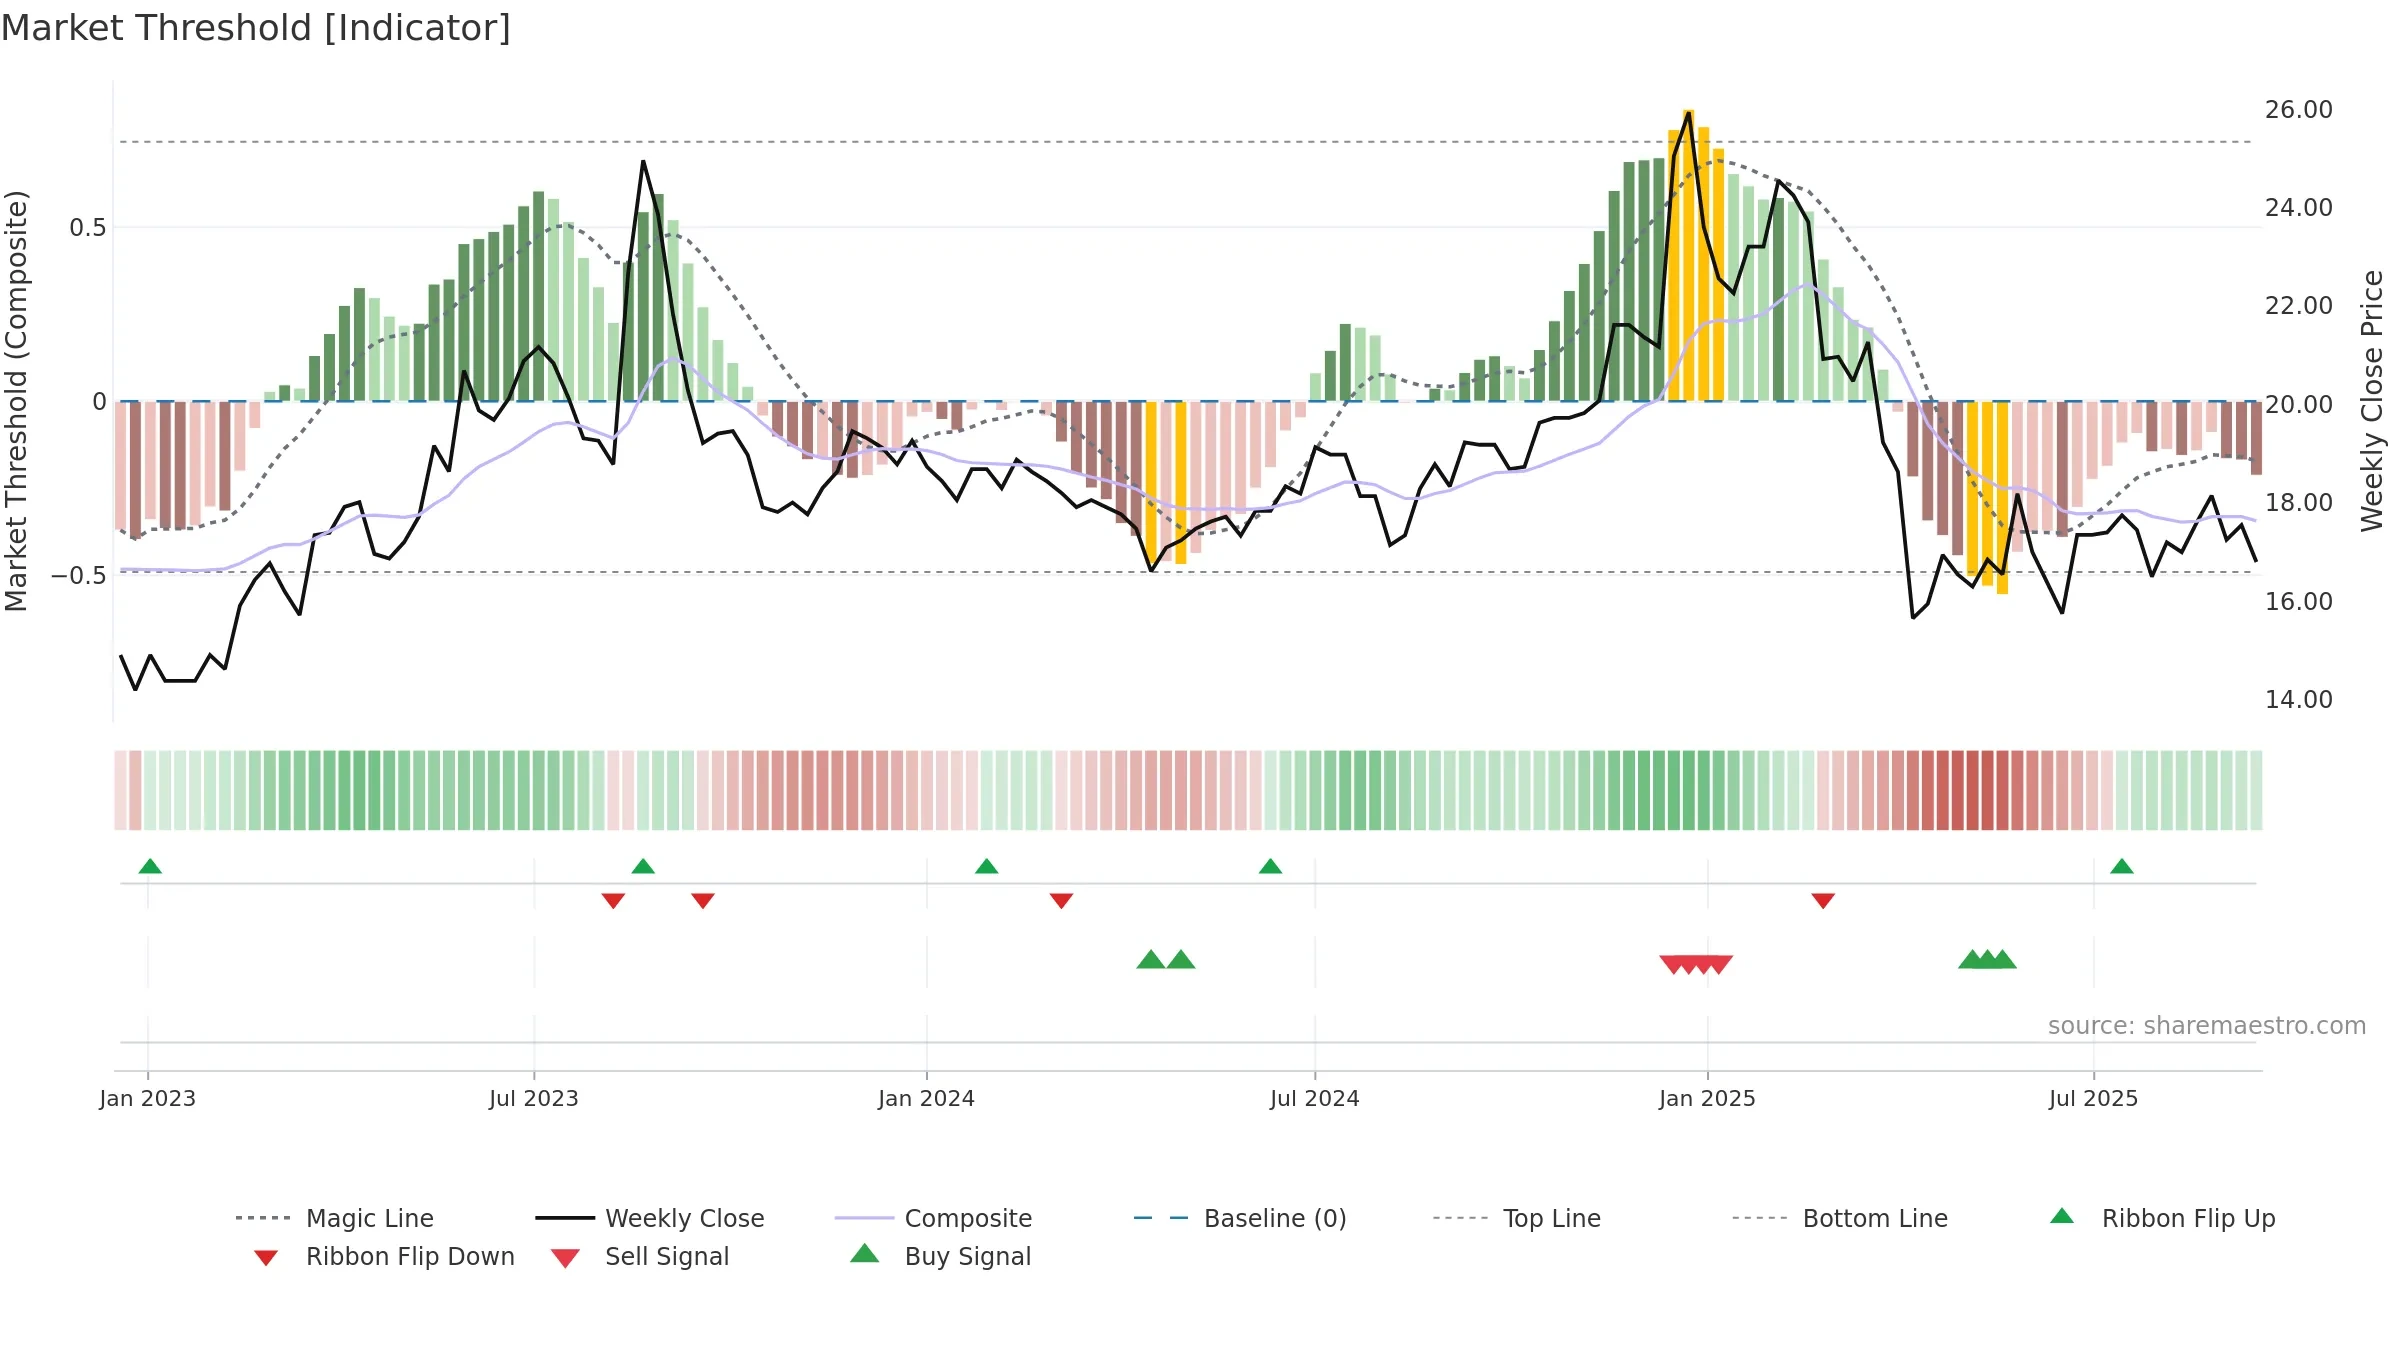The image size is (2400, 1350).
Task: Click the 26.00 price tick label
Action: (2299, 110)
